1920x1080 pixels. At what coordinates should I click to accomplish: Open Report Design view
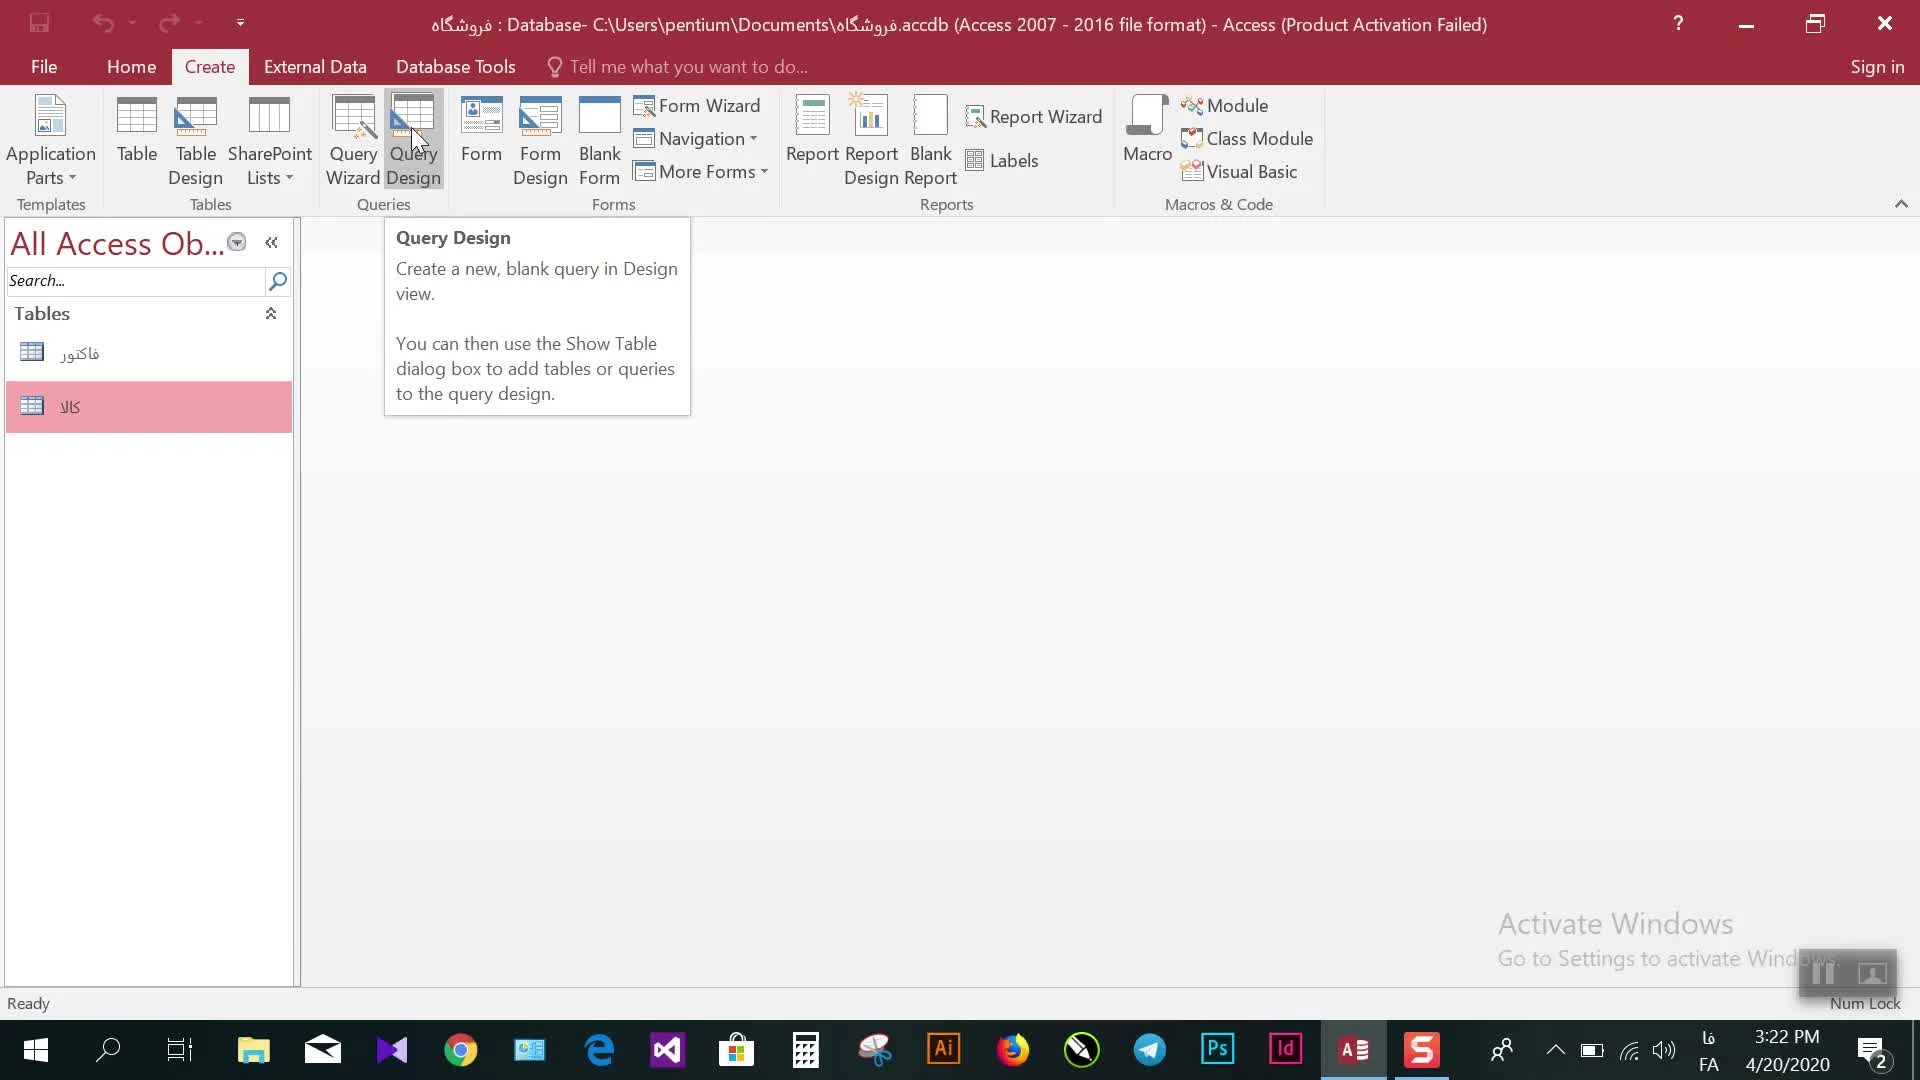[871, 141]
